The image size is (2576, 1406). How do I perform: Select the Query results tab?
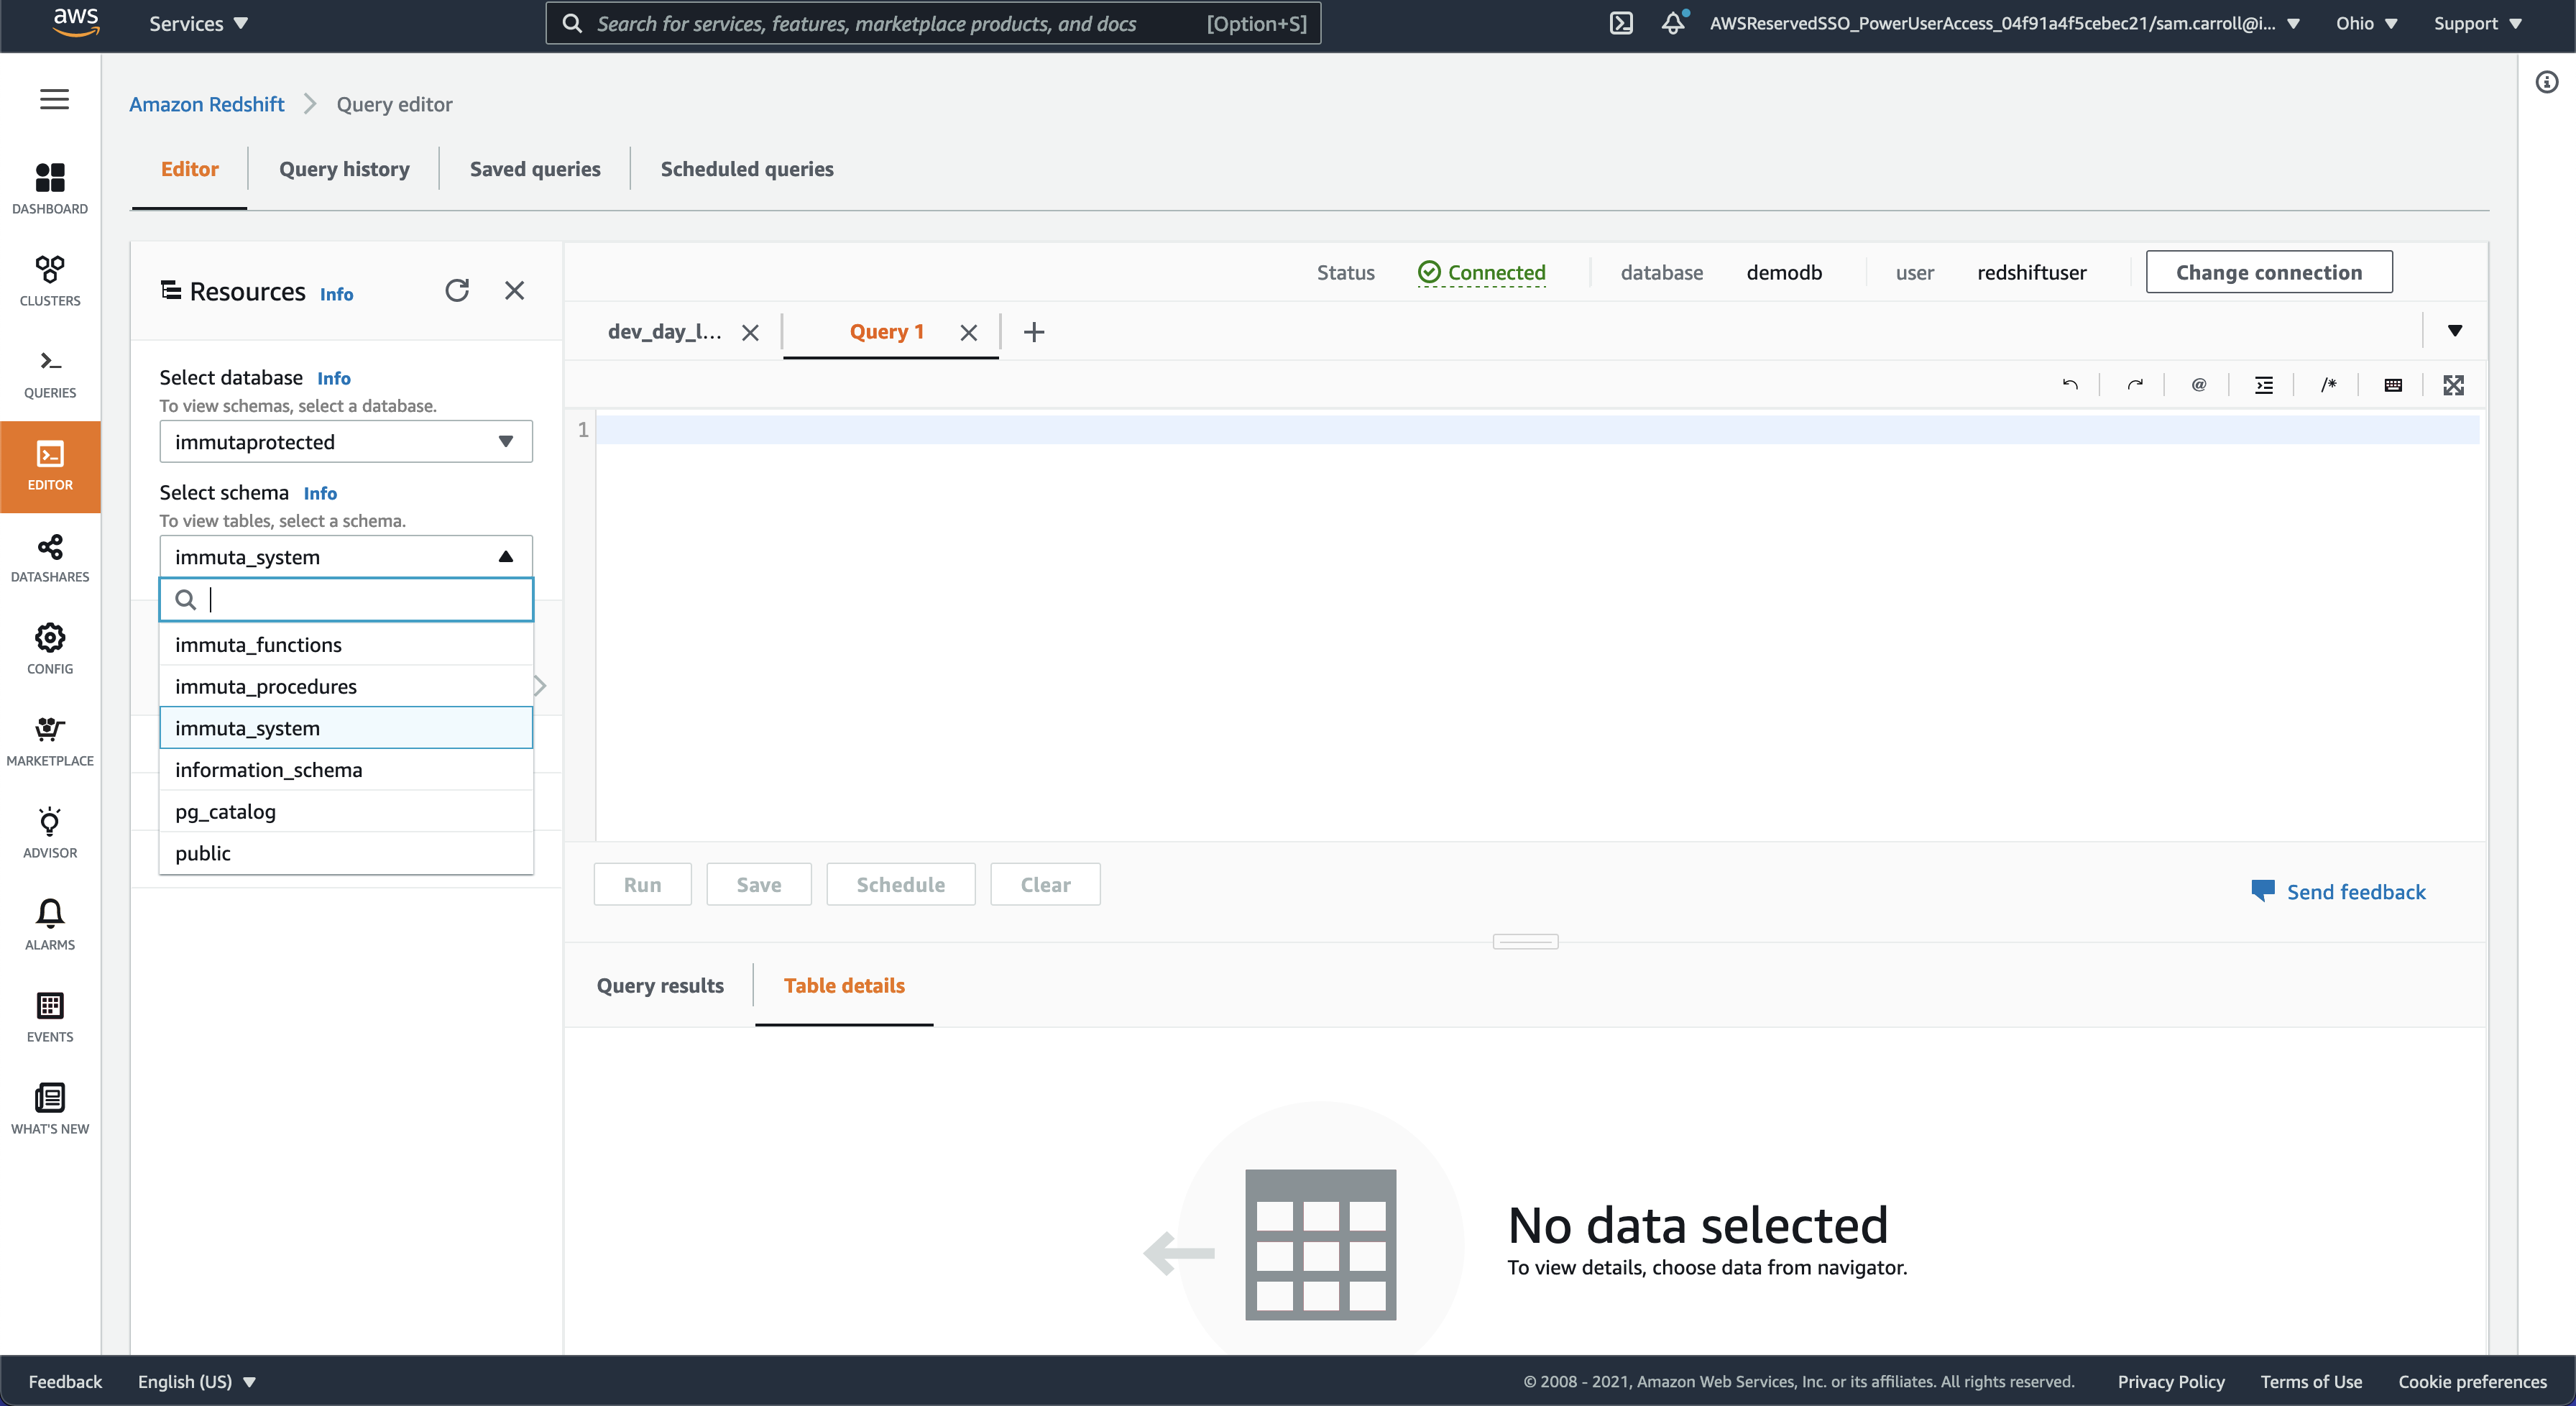click(x=660, y=986)
